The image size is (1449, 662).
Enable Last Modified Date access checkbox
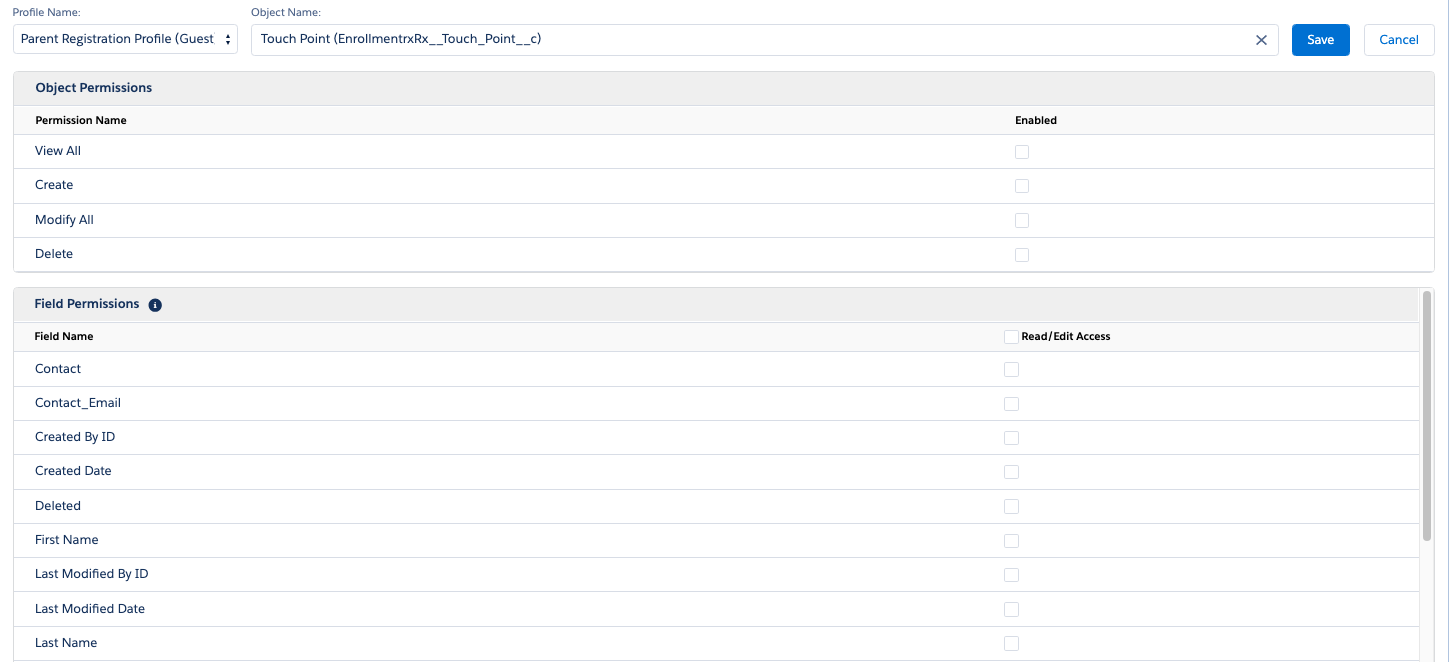click(x=1011, y=609)
